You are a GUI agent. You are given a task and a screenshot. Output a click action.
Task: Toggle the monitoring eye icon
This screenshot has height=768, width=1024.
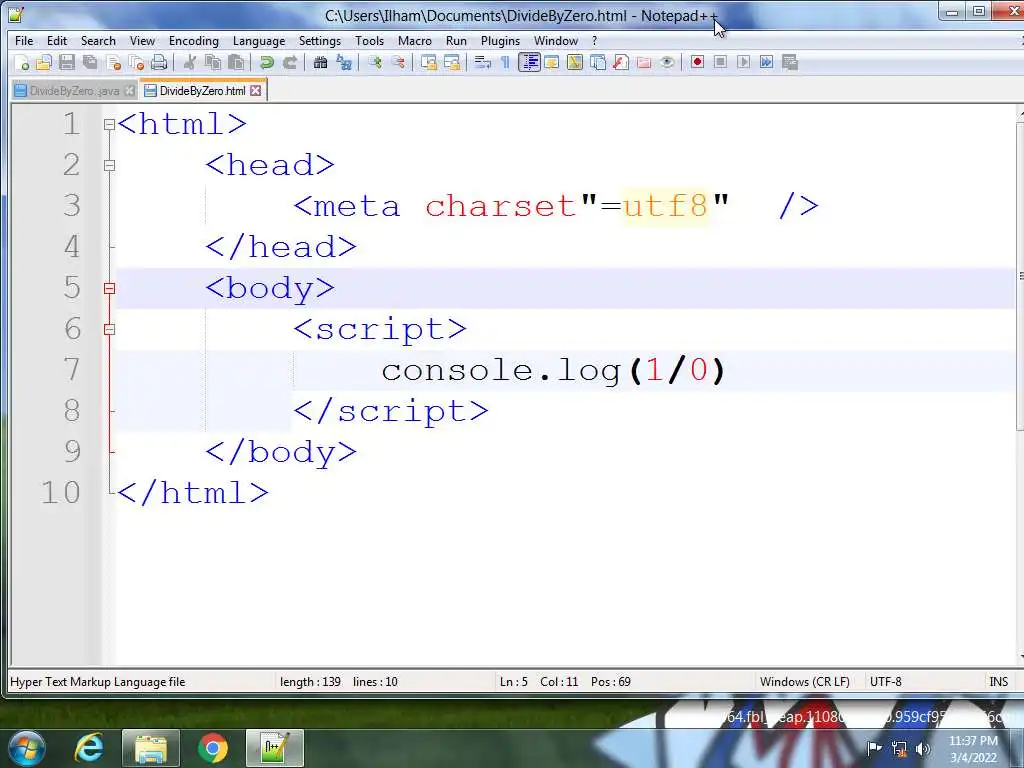667,63
